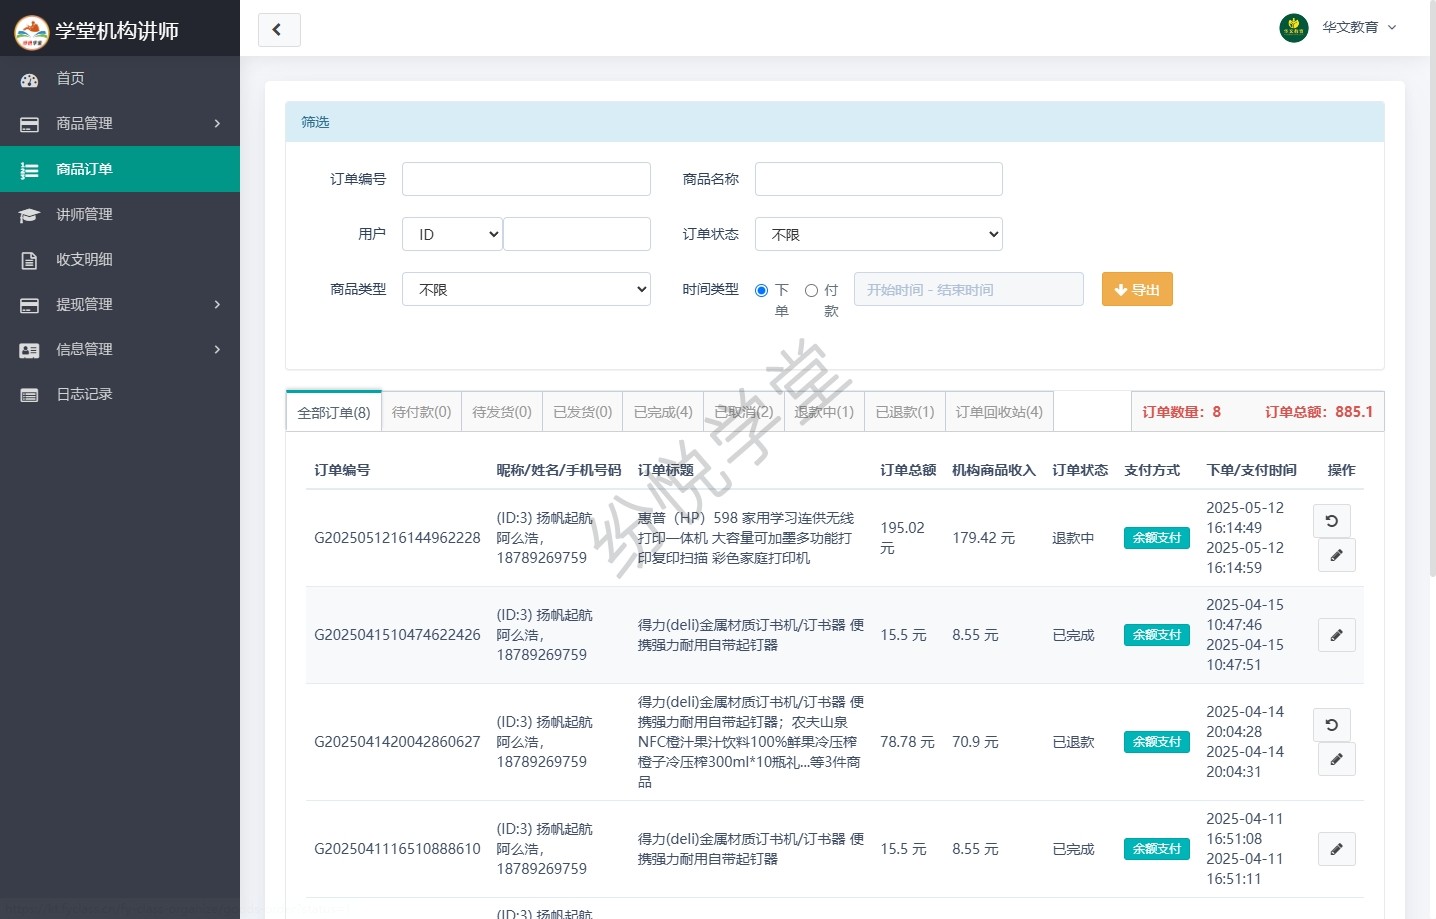
Task: Click the 订单编号 input field
Action: 526,179
